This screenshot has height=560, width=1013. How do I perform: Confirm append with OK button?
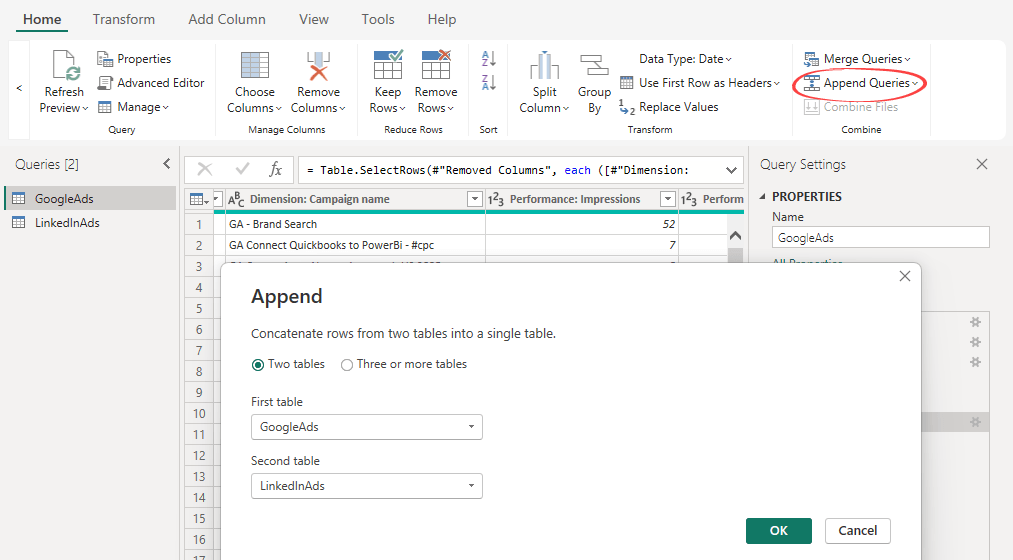tap(778, 531)
